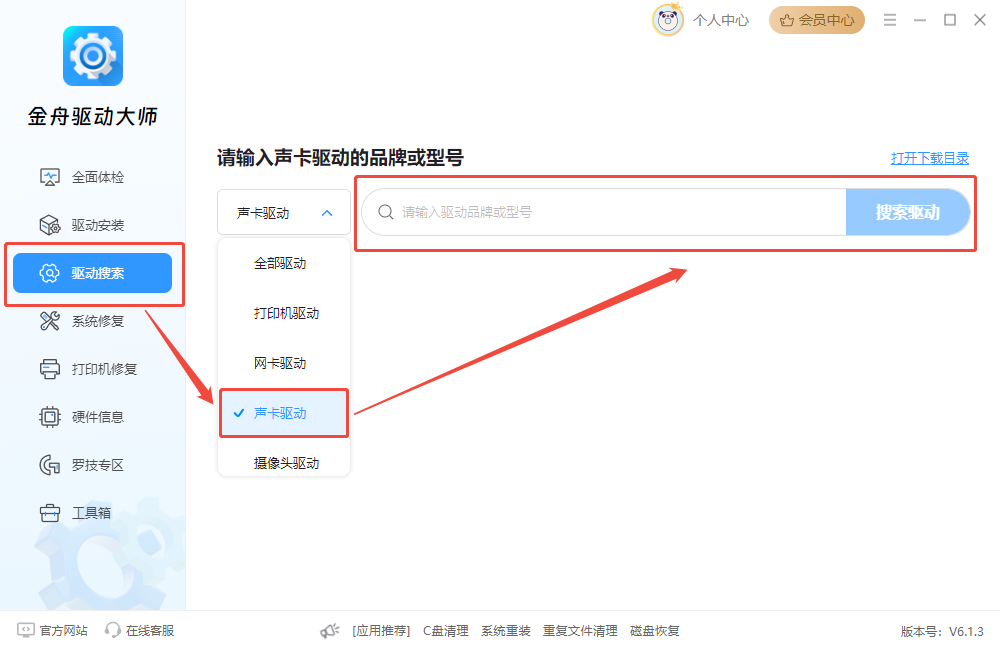Click the 打开下载目录 link

click(x=930, y=158)
